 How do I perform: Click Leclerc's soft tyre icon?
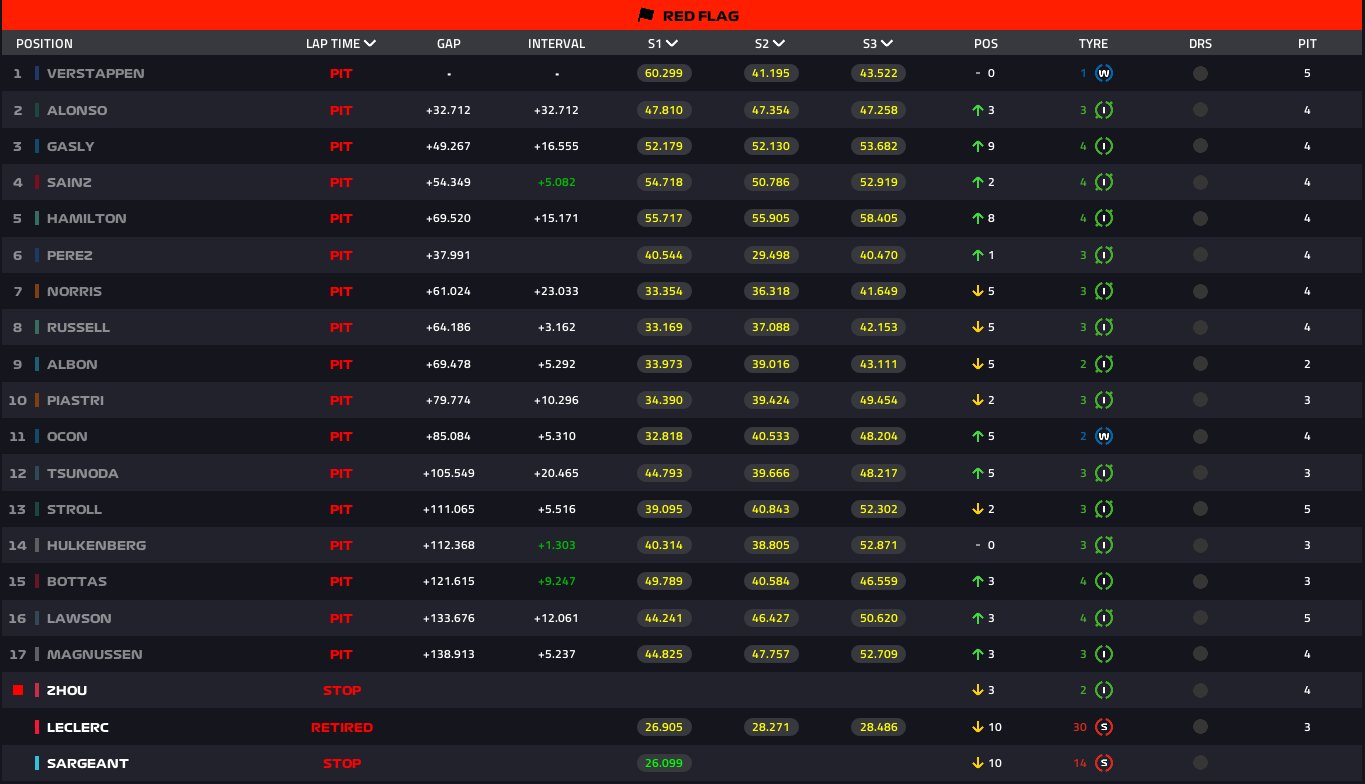click(x=1104, y=727)
